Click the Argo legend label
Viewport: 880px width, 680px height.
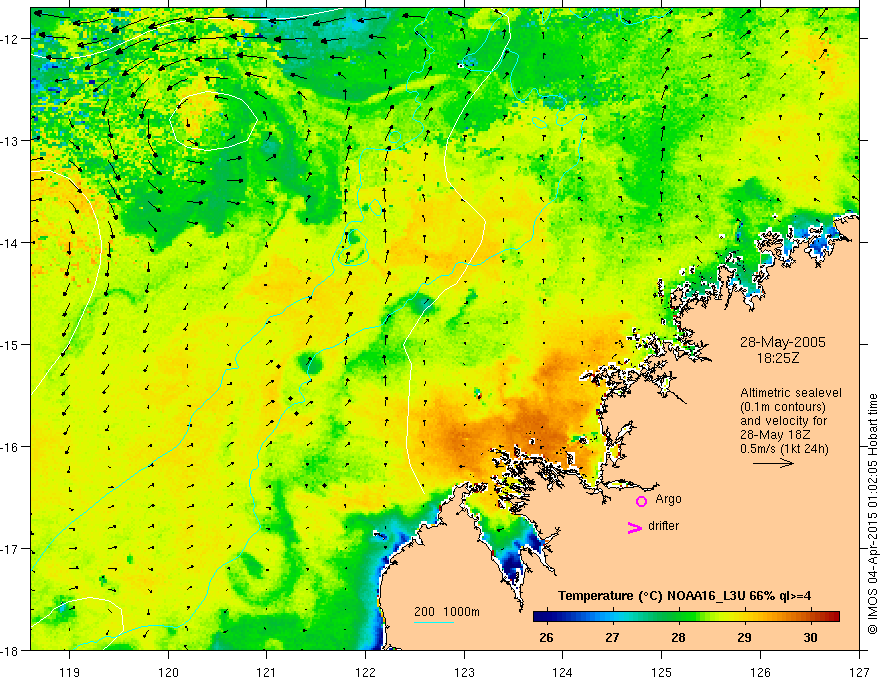(668, 499)
